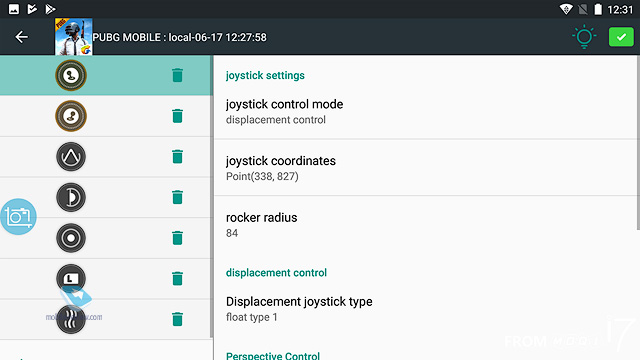Tap the image notification icon

pyautogui.click(x=14, y=9)
